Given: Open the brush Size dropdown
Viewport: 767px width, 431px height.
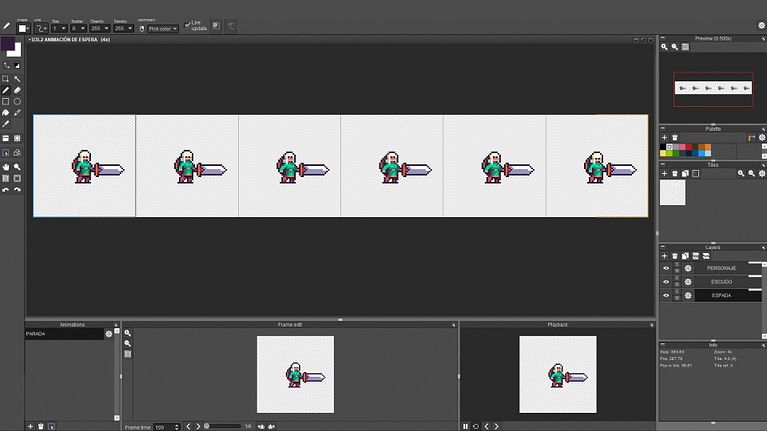Looking at the screenshot, I should coord(58,29).
